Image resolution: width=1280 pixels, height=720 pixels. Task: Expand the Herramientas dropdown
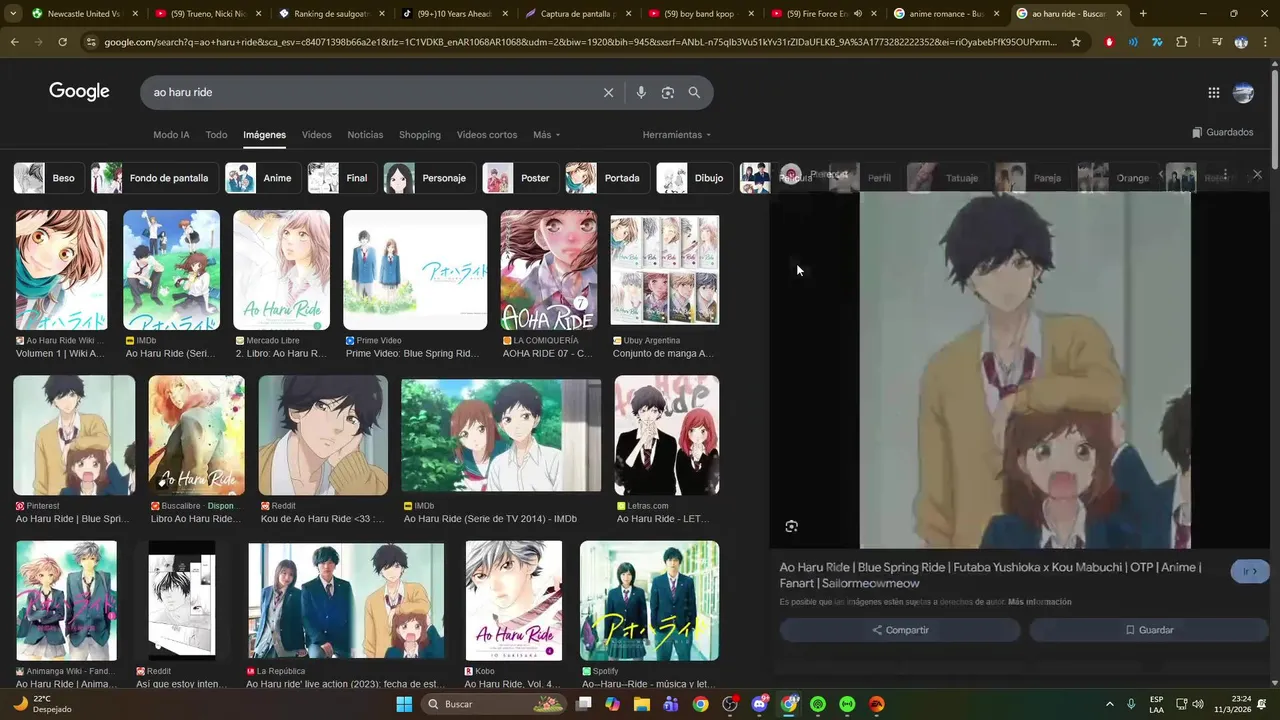[x=677, y=135]
